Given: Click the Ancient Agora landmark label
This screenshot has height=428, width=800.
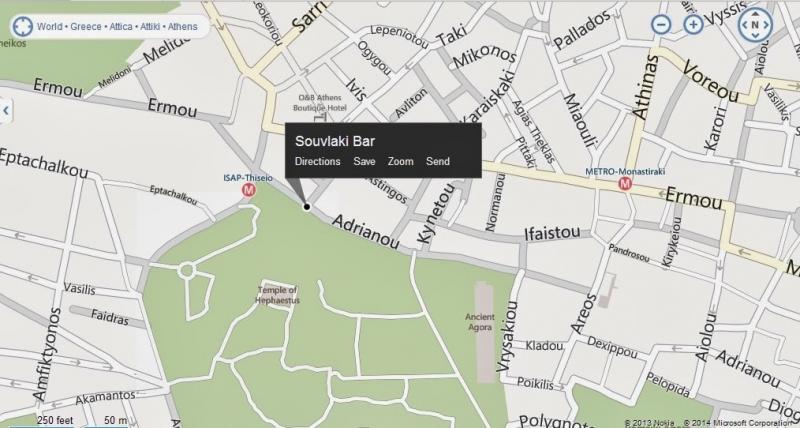Looking at the screenshot, I should point(480,322).
